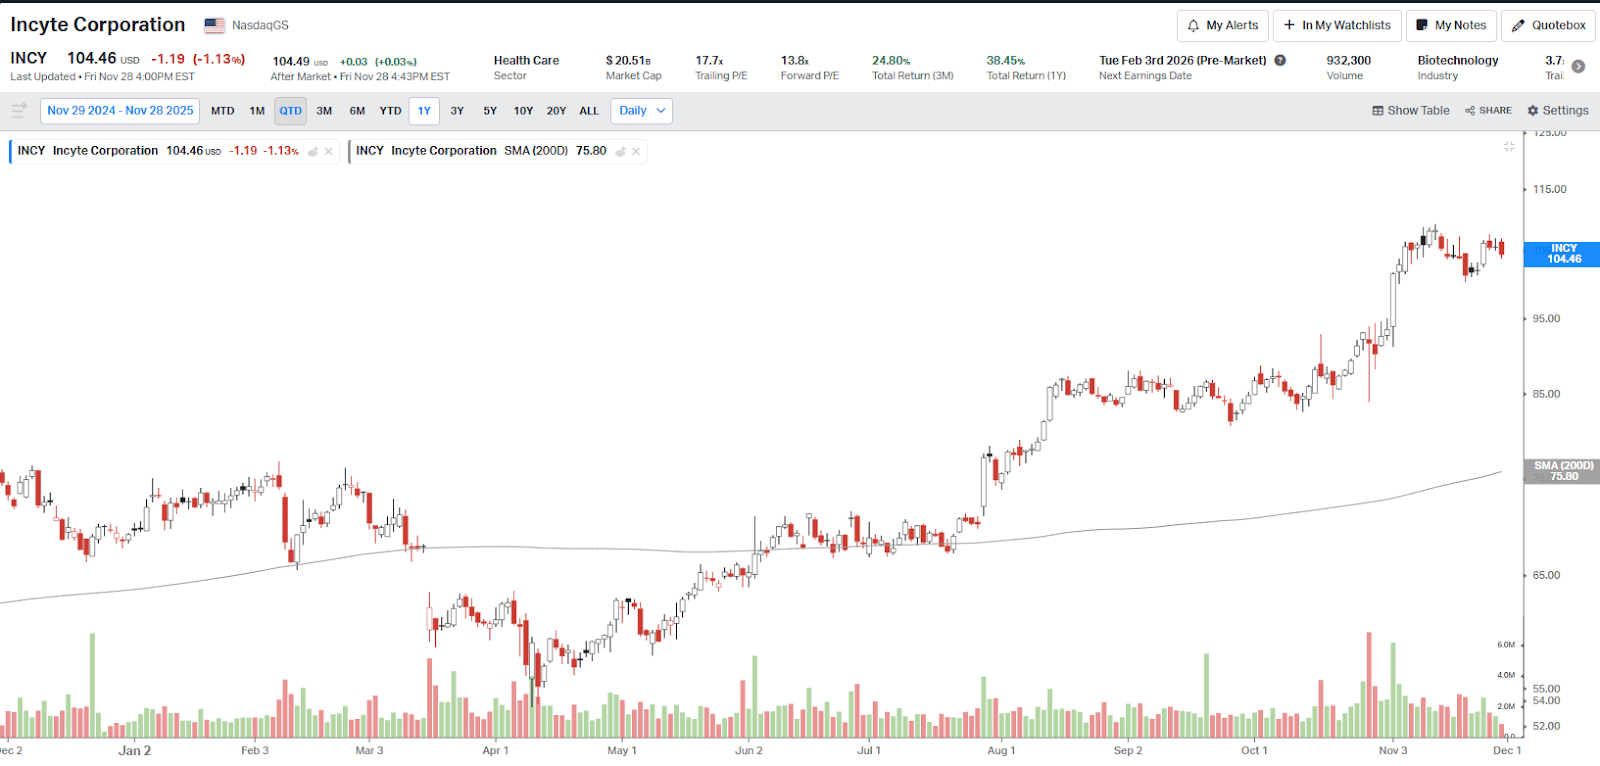Show the data table
1600x766 pixels.
(x=1410, y=111)
